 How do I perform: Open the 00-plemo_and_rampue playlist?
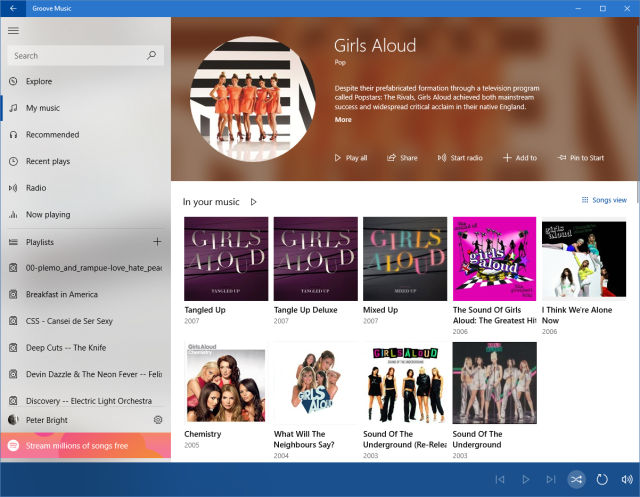pyautogui.click(x=86, y=268)
